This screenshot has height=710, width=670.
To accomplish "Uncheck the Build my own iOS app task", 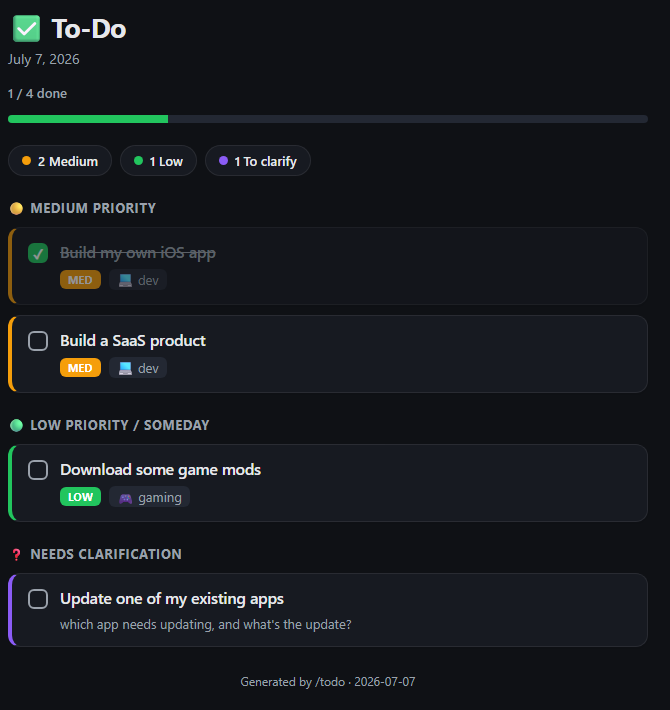I will pos(38,253).
